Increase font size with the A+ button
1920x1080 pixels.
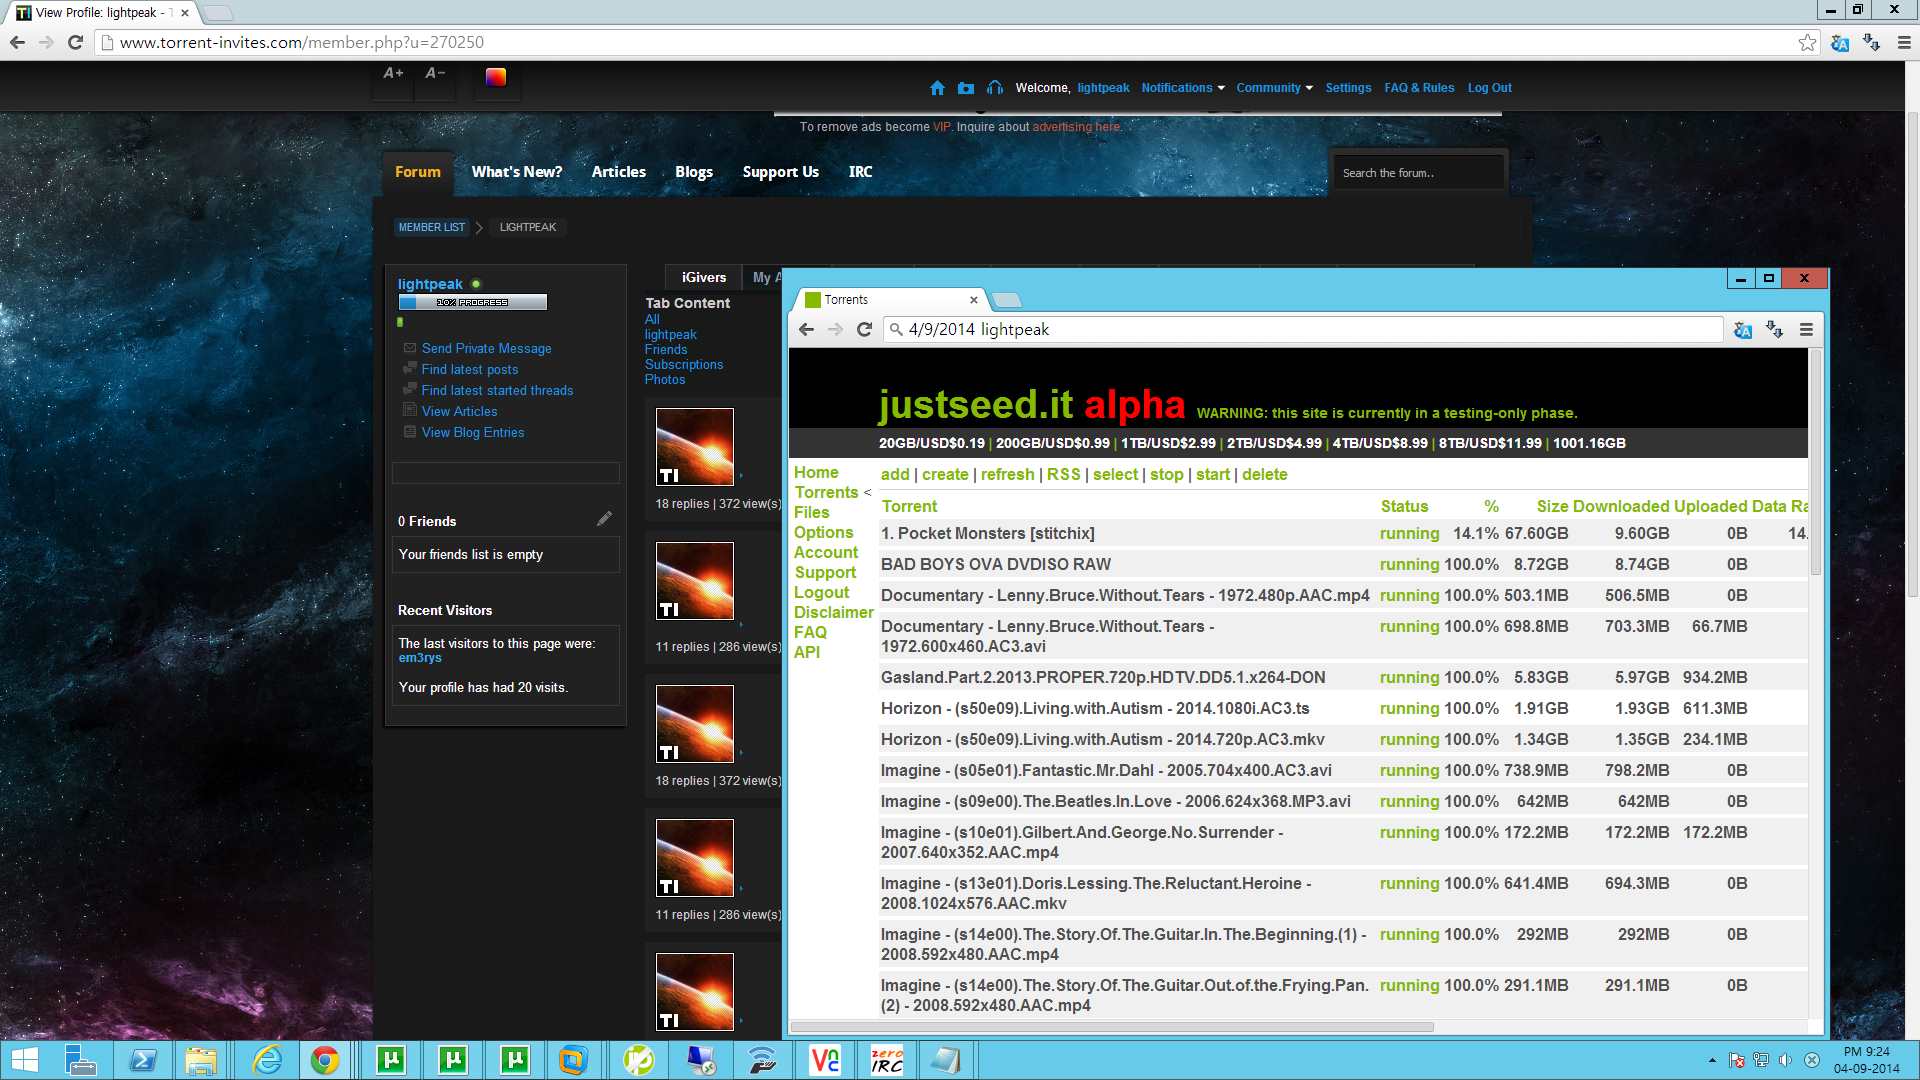[394, 73]
